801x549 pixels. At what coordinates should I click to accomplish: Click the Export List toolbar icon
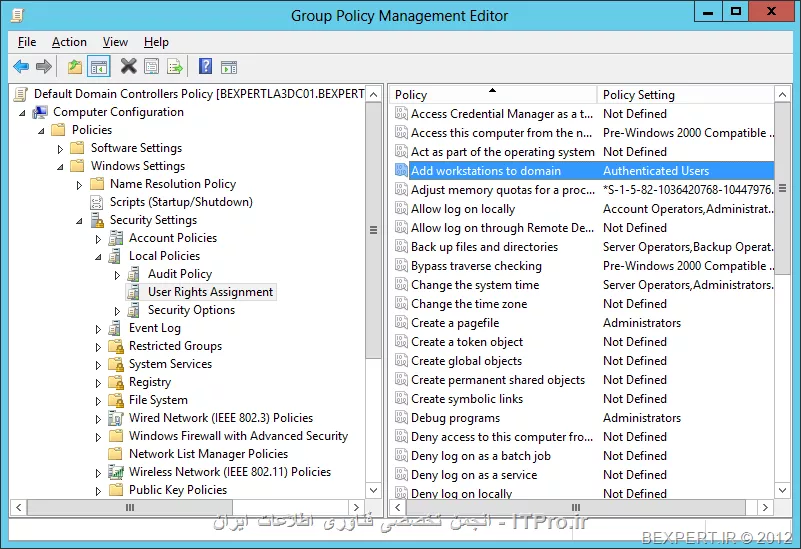pyautogui.click(x=175, y=67)
